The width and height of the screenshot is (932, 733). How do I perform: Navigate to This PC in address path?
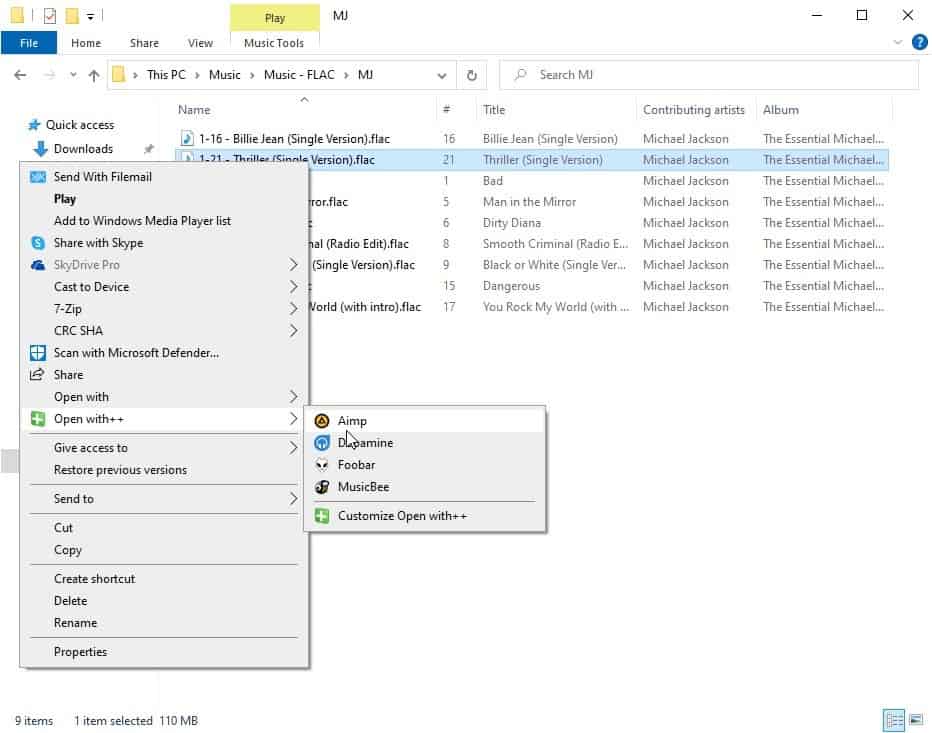pos(166,75)
